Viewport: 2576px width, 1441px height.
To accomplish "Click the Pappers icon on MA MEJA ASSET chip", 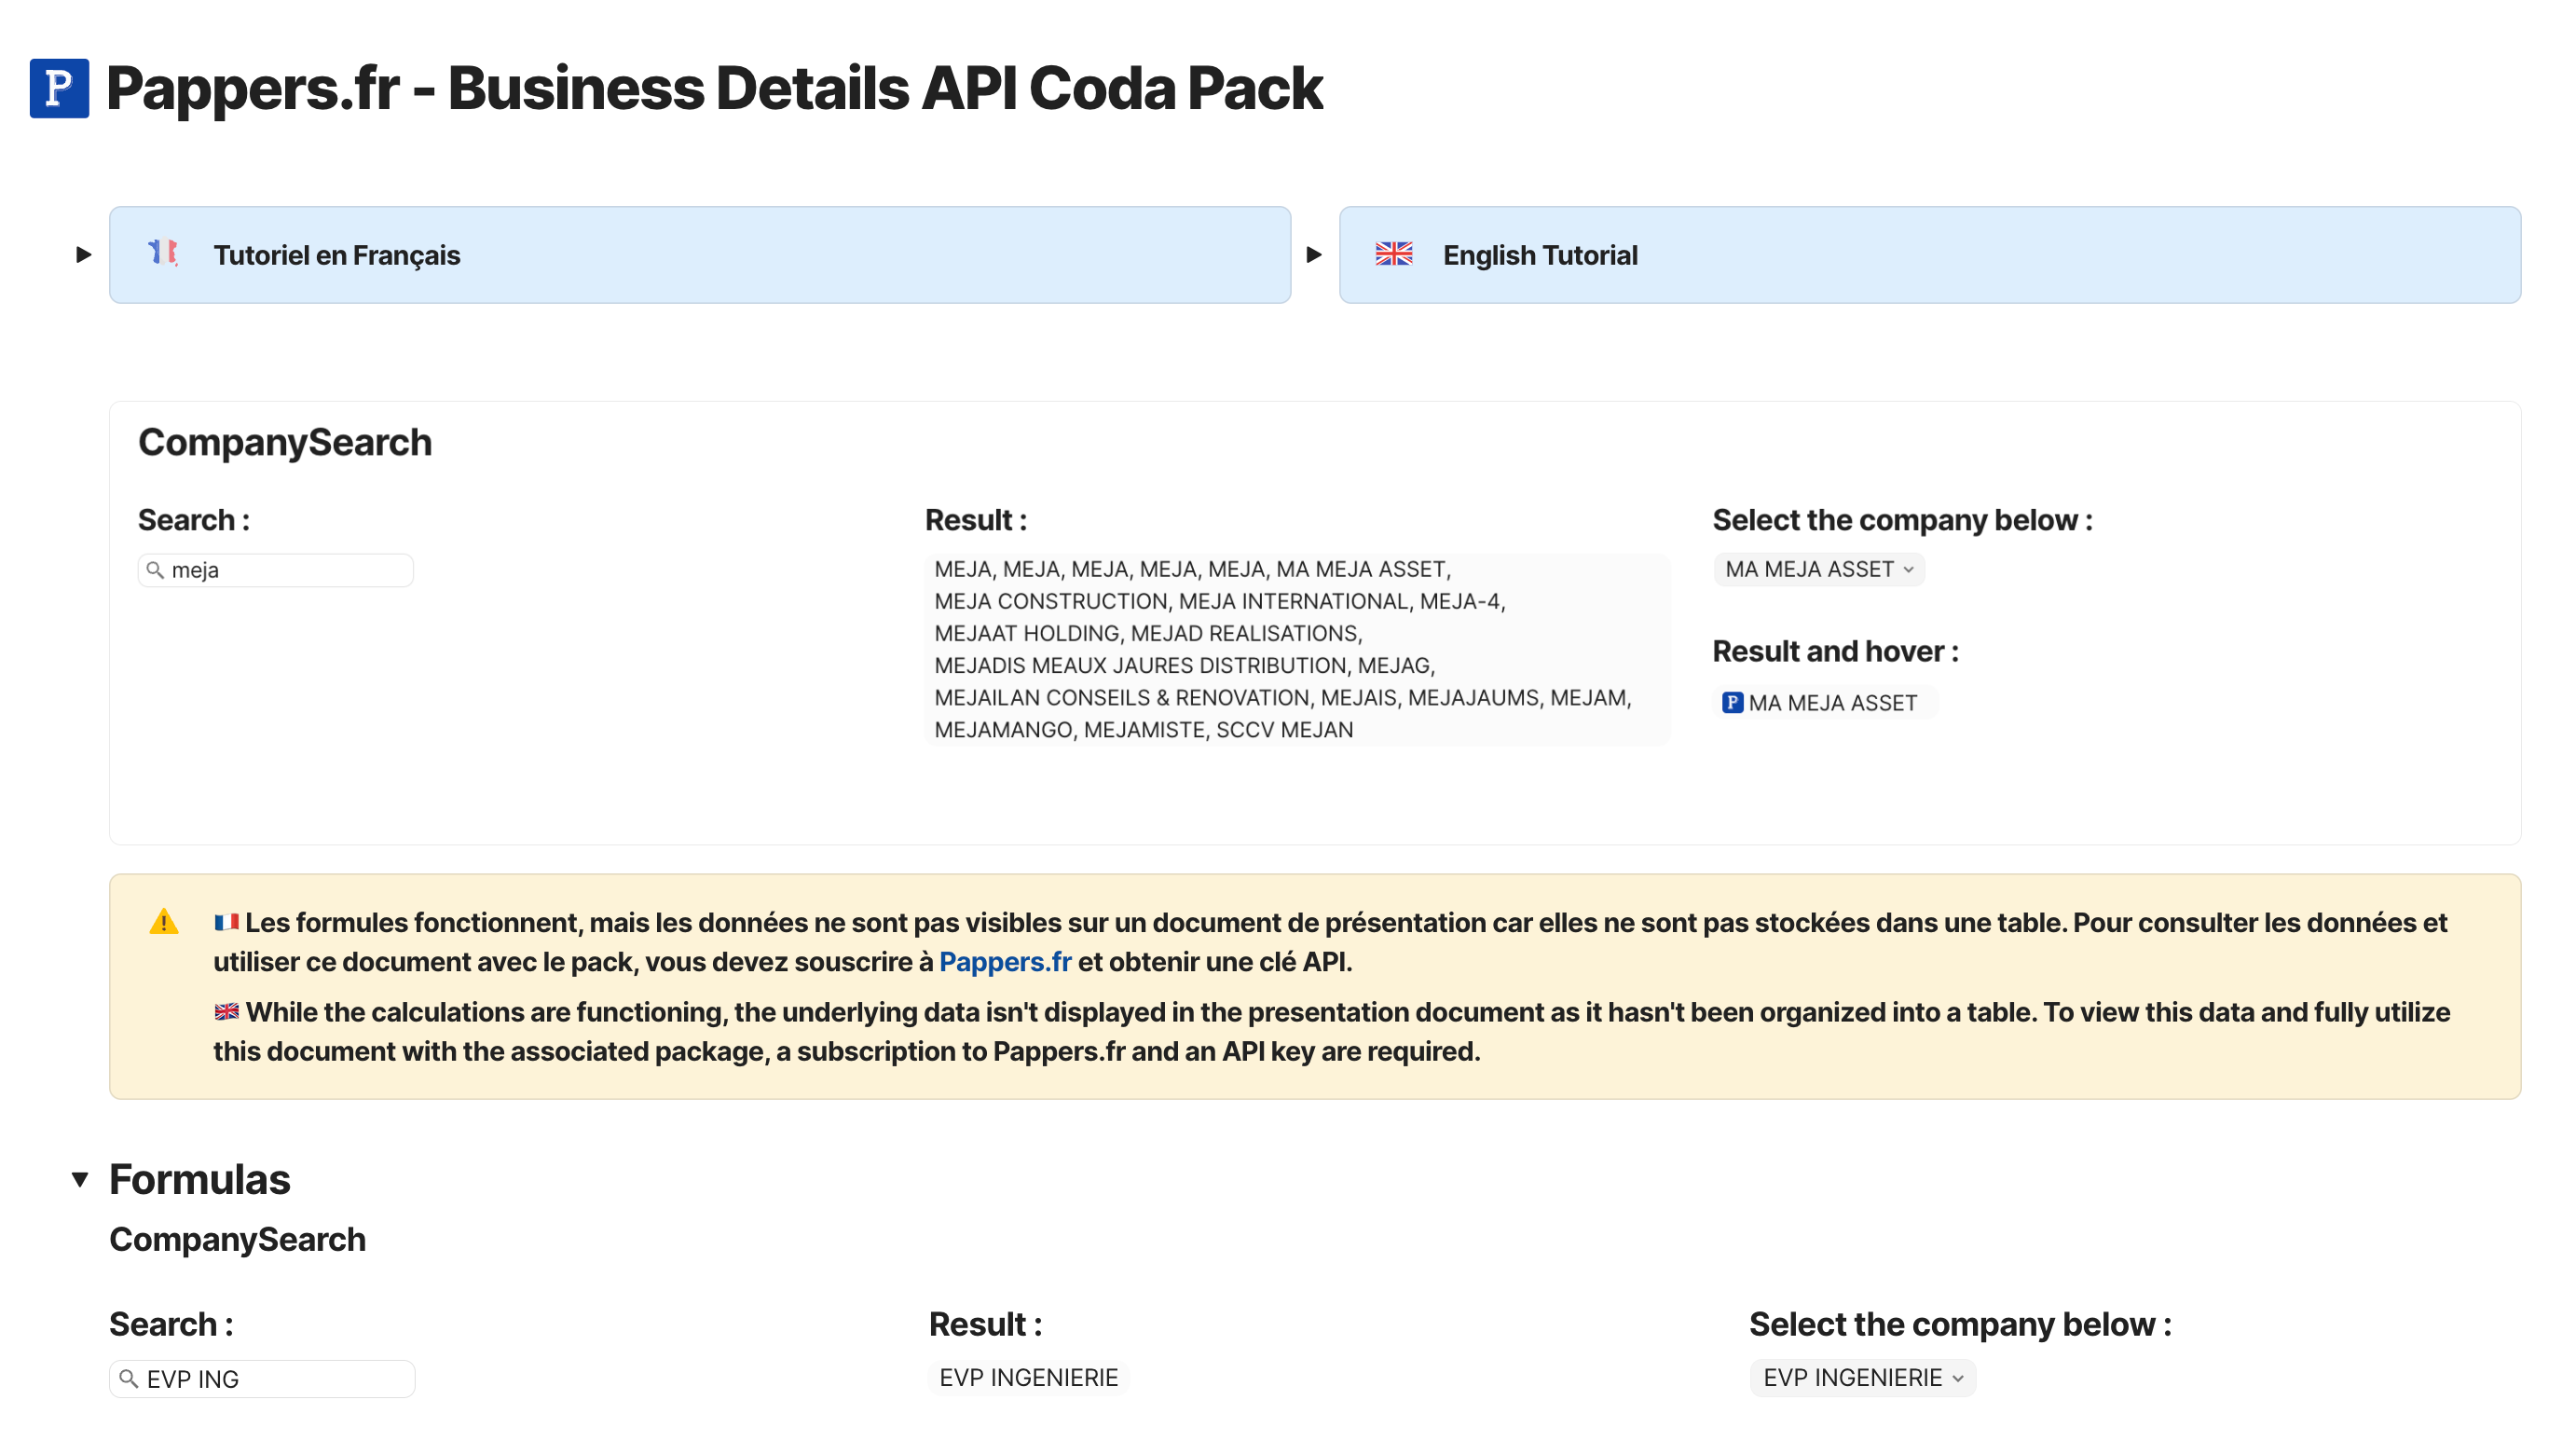I will [1732, 703].
